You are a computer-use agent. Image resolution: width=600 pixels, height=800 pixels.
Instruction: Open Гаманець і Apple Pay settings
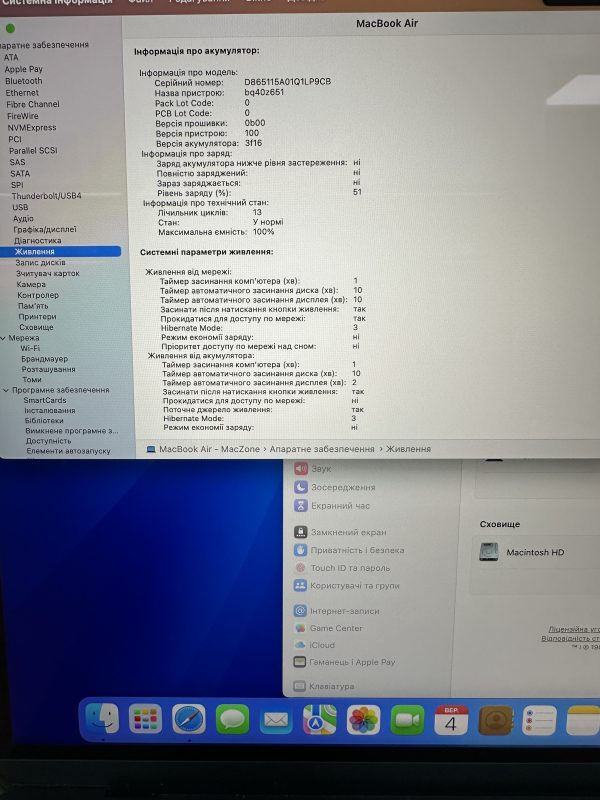[x=344, y=662]
